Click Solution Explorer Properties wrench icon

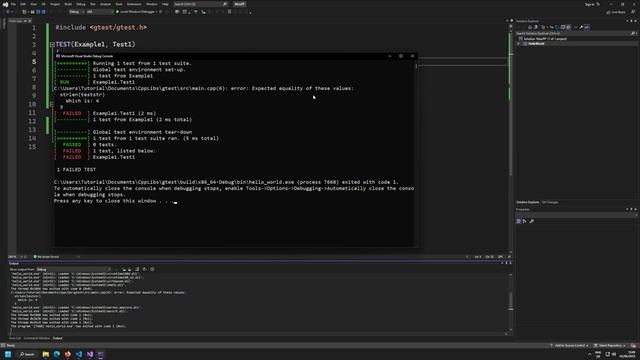point(581,27)
